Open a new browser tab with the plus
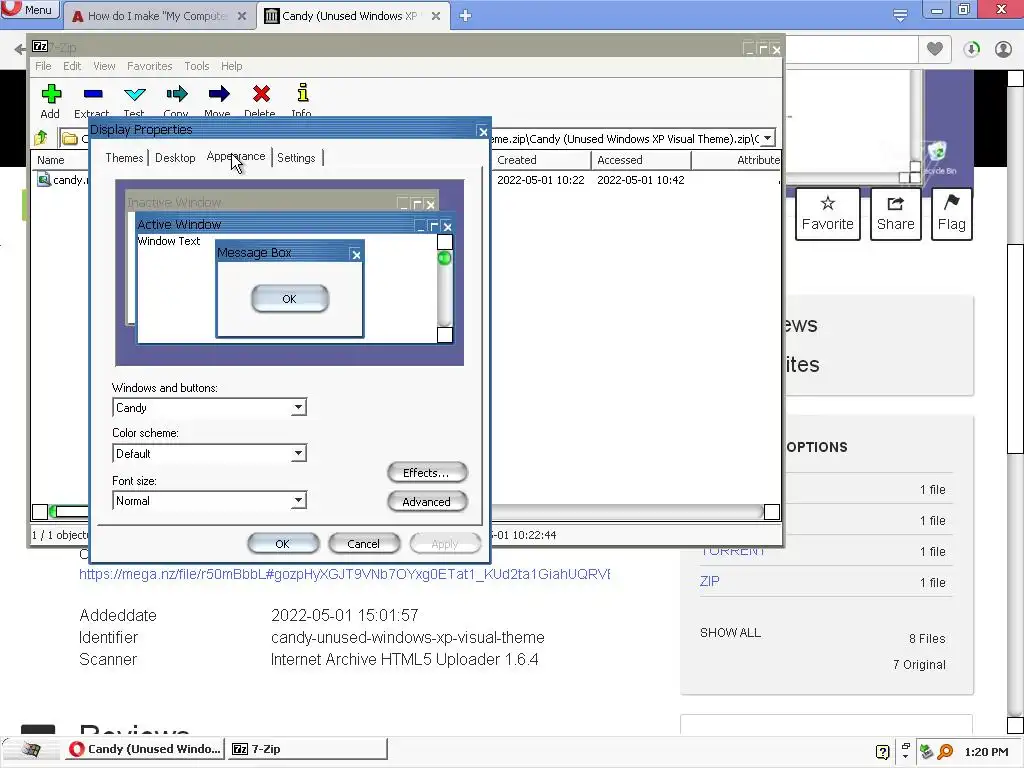 click(465, 16)
